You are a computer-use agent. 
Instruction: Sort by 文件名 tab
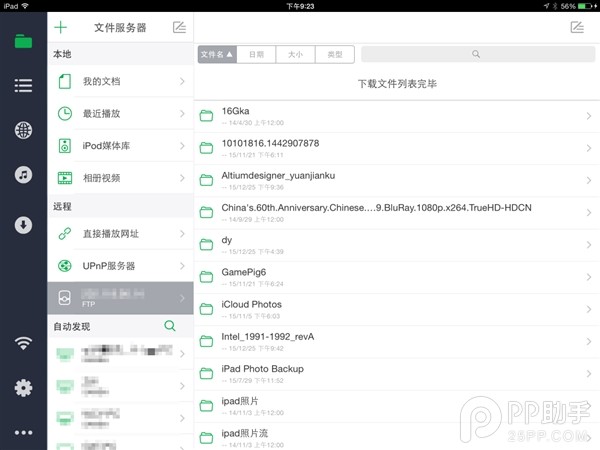point(217,54)
